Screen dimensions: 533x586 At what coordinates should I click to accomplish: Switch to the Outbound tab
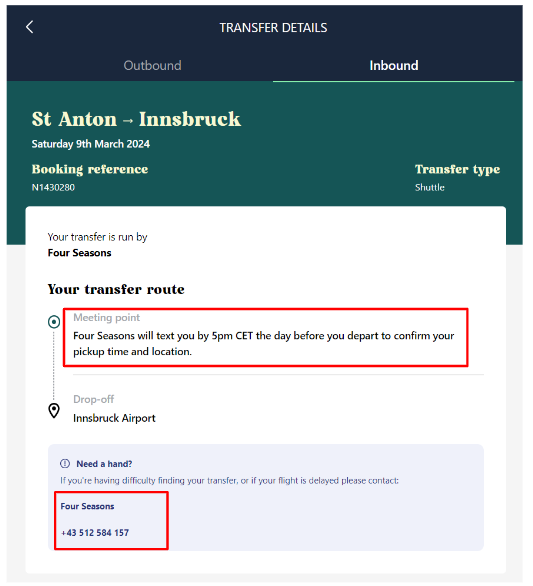pyautogui.click(x=152, y=65)
